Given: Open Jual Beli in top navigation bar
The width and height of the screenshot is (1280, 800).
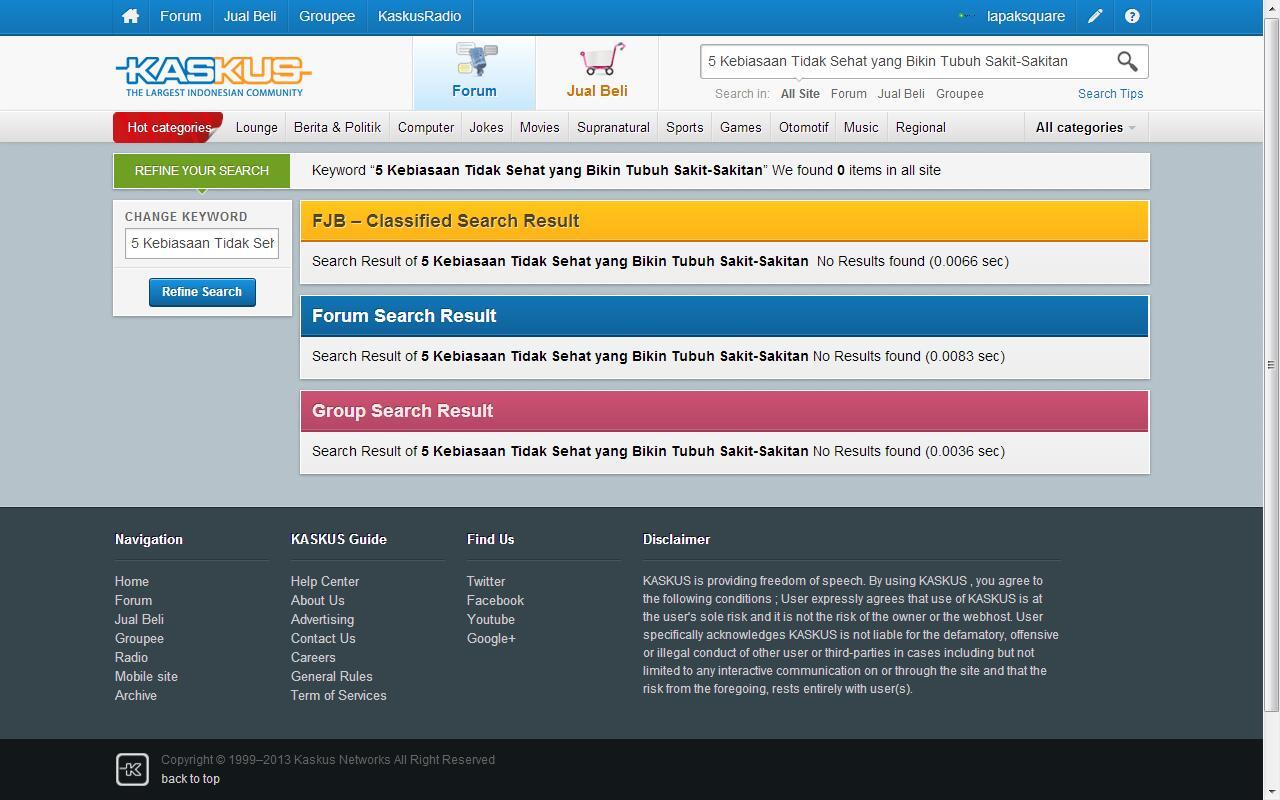Looking at the screenshot, I should 250,16.
